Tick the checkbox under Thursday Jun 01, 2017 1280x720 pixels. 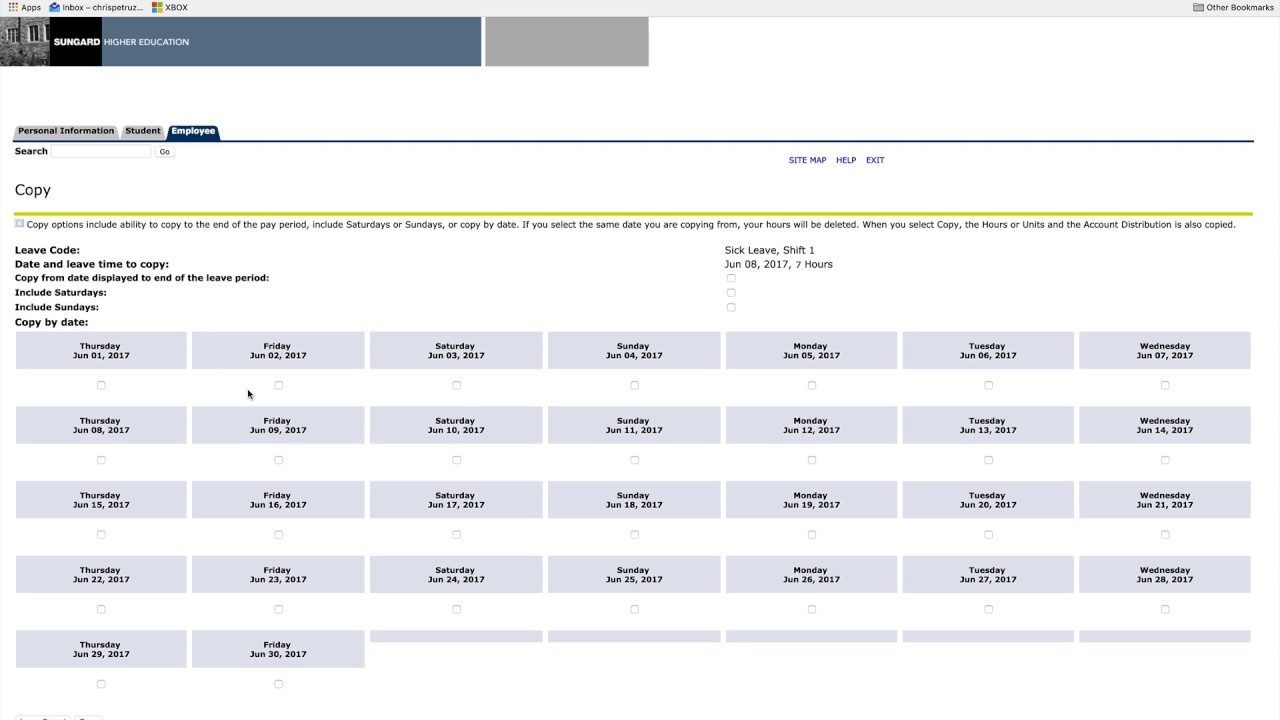point(101,385)
